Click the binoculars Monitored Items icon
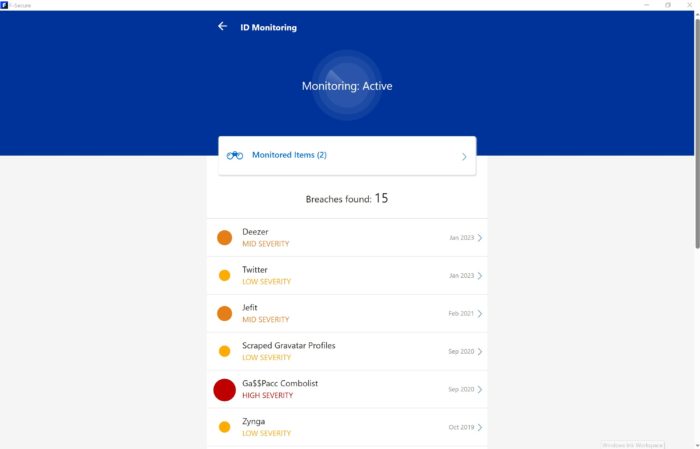 coord(235,155)
